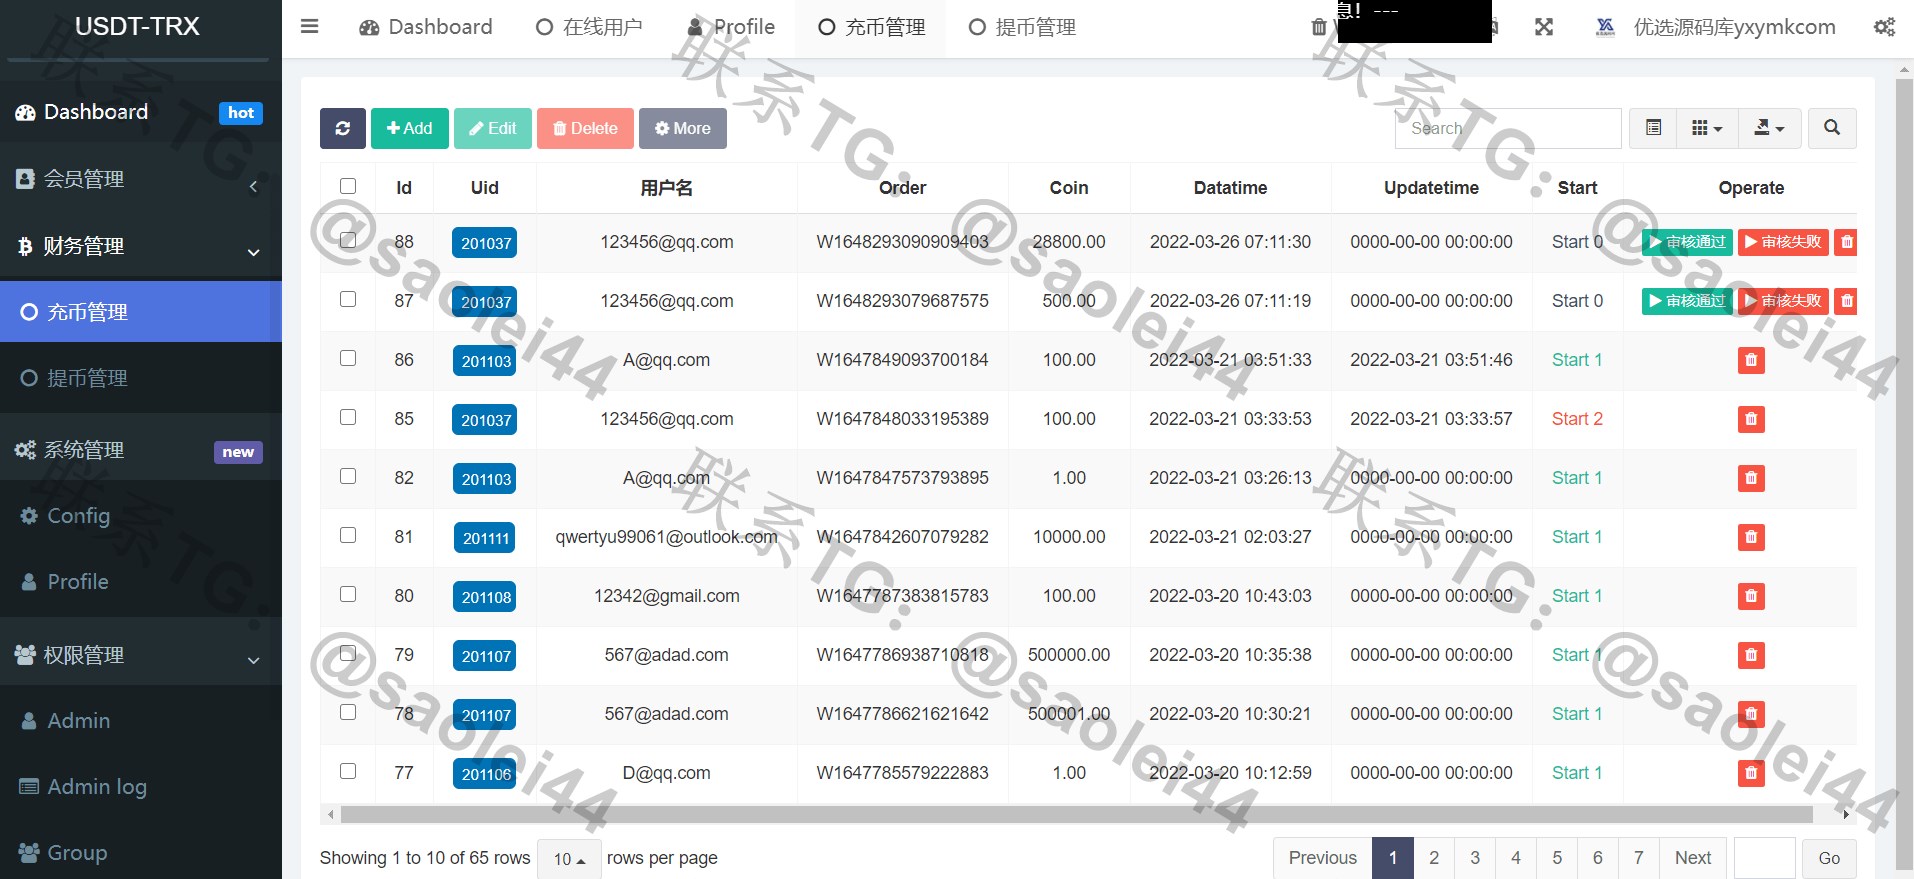Viewport: 1914px width, 879px height.
Task: Click the red Delete button
Action: point(585,128)
